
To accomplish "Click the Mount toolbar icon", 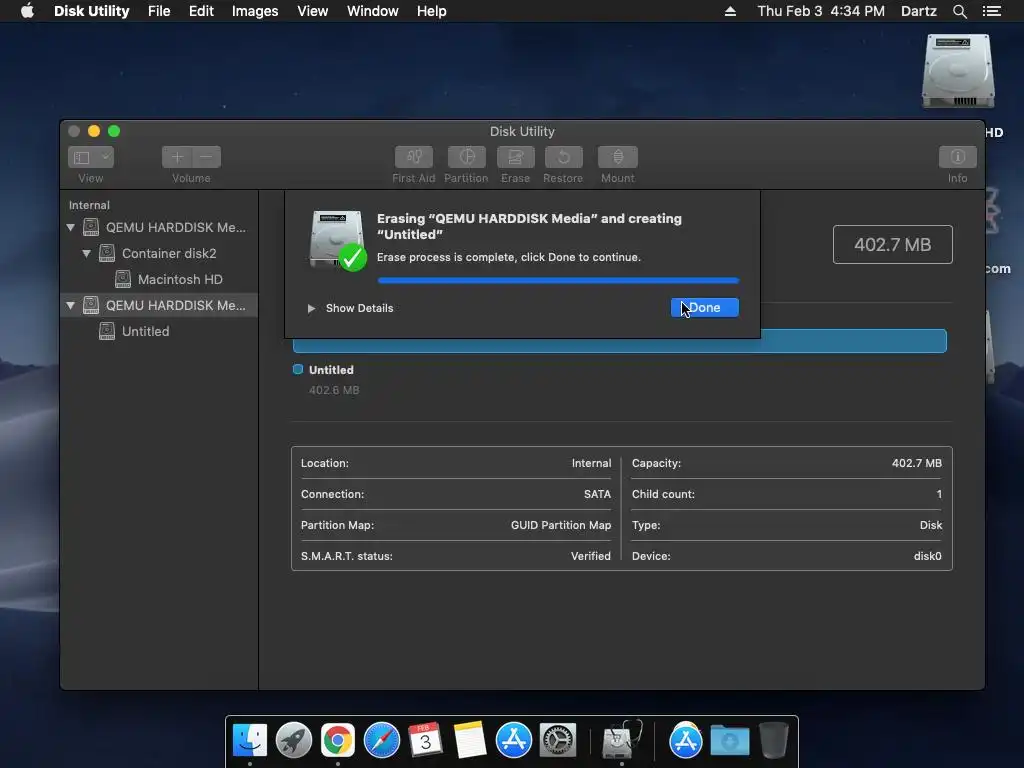I will (x=617, y=157).
